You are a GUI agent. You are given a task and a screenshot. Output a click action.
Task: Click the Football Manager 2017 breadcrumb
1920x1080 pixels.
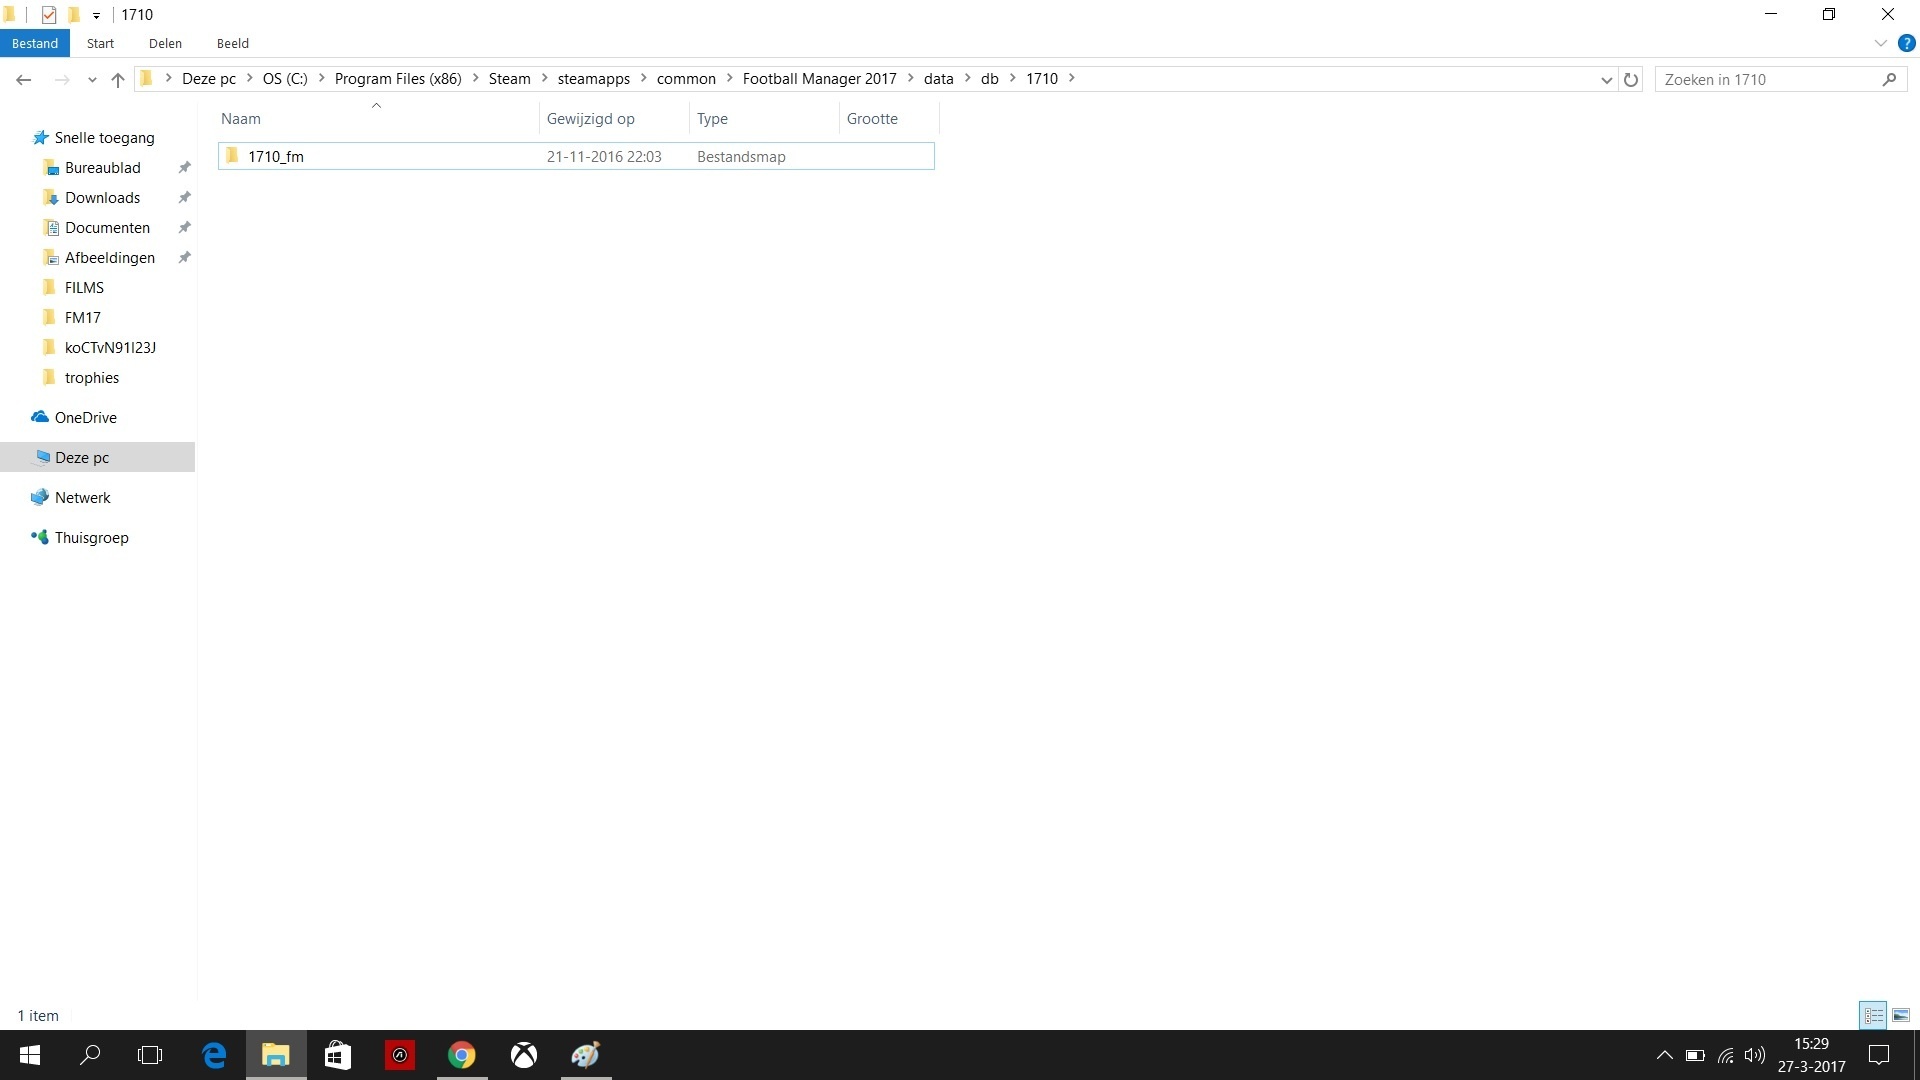[819, 79]
